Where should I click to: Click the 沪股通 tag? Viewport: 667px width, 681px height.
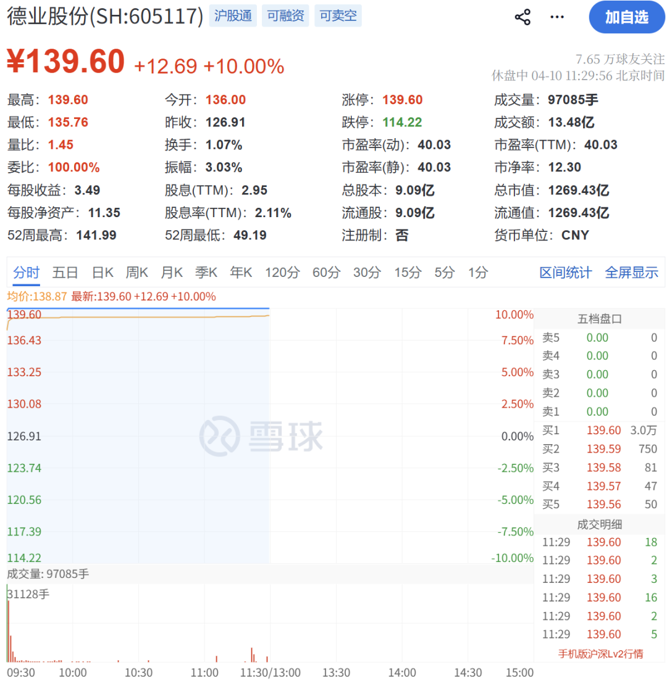click(234, 16)
